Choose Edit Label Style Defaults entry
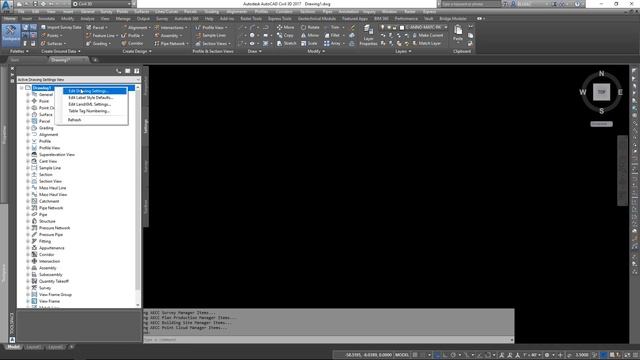This screenshot has width=640, height=360. pyautogui.click(x=91, y=98)
